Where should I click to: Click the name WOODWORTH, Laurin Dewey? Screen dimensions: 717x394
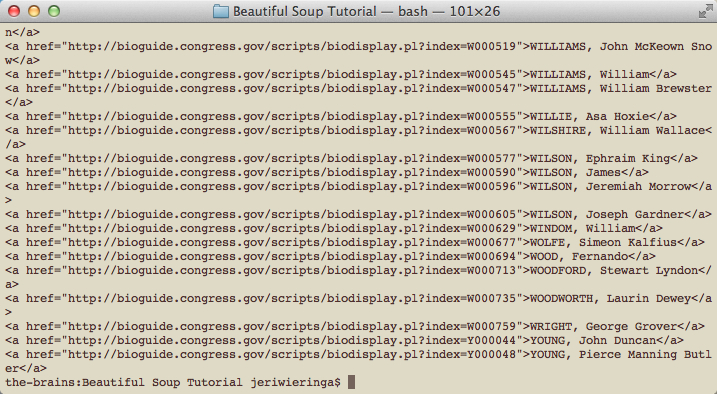tap(610, 298)
